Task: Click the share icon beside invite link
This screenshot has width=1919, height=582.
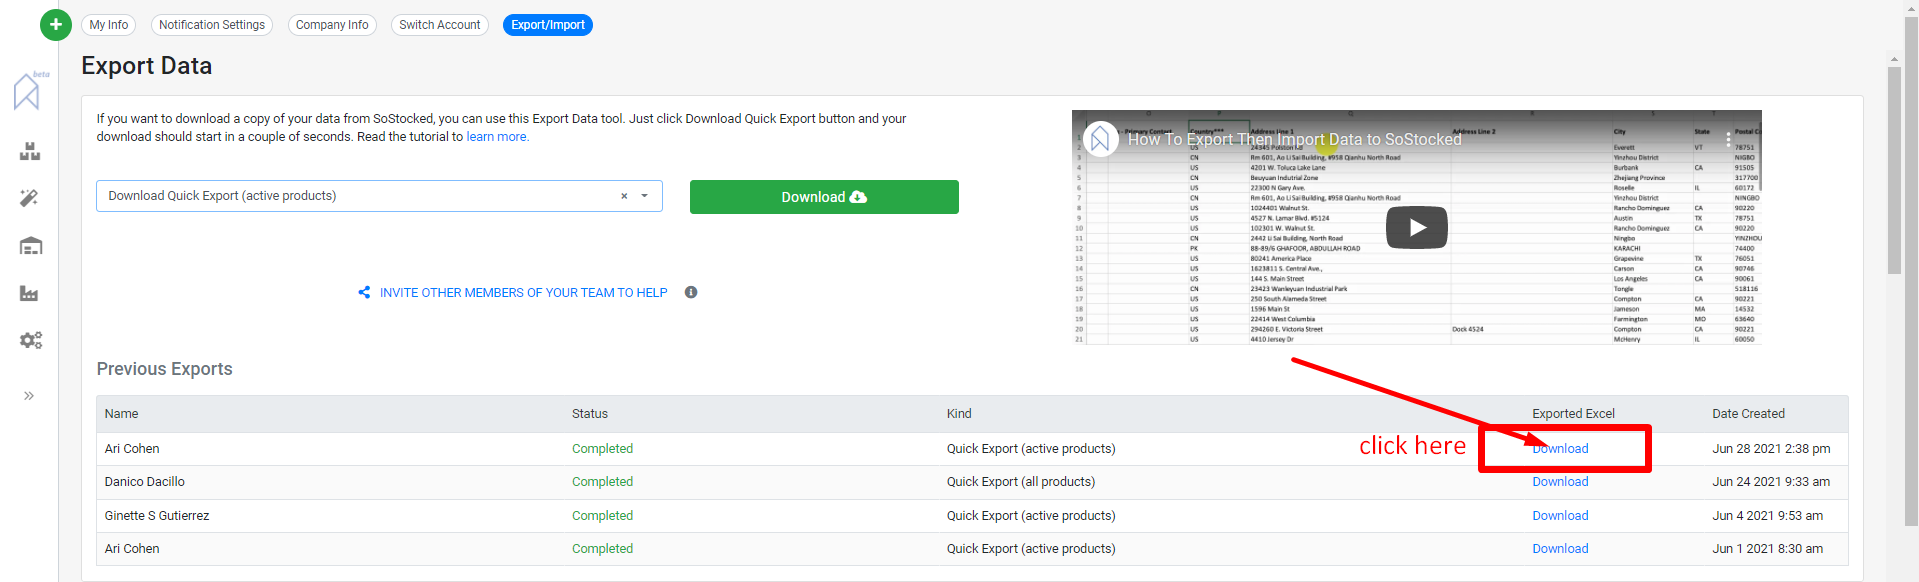Action: [x=364, y=292]
